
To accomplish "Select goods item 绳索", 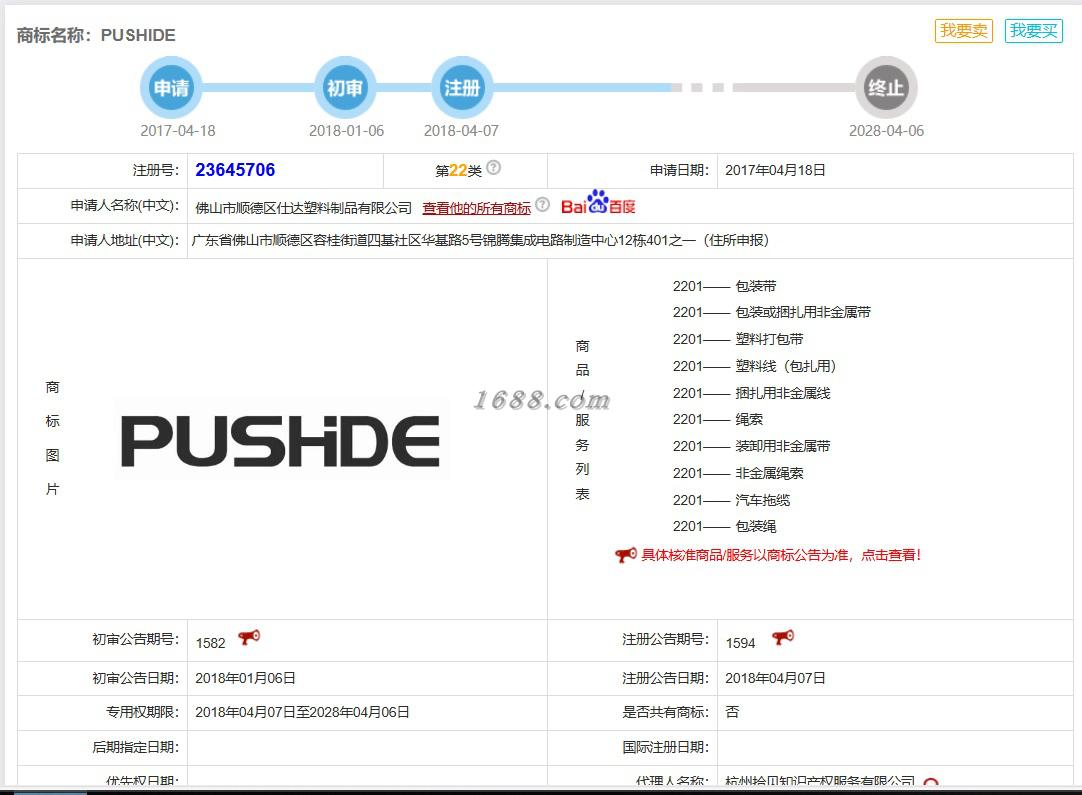I will tap(749, 419).
